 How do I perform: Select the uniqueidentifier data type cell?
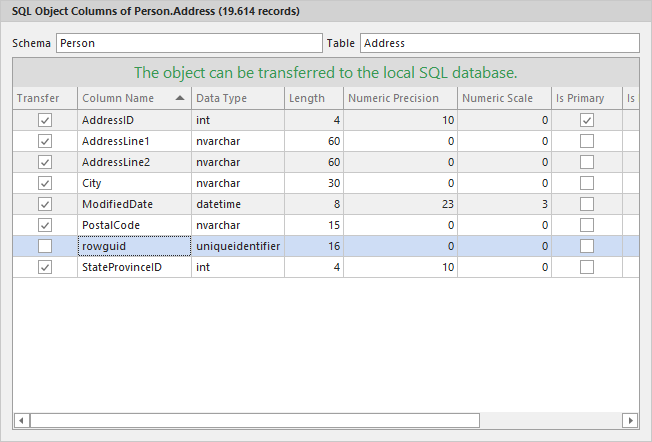pos(237,246)
